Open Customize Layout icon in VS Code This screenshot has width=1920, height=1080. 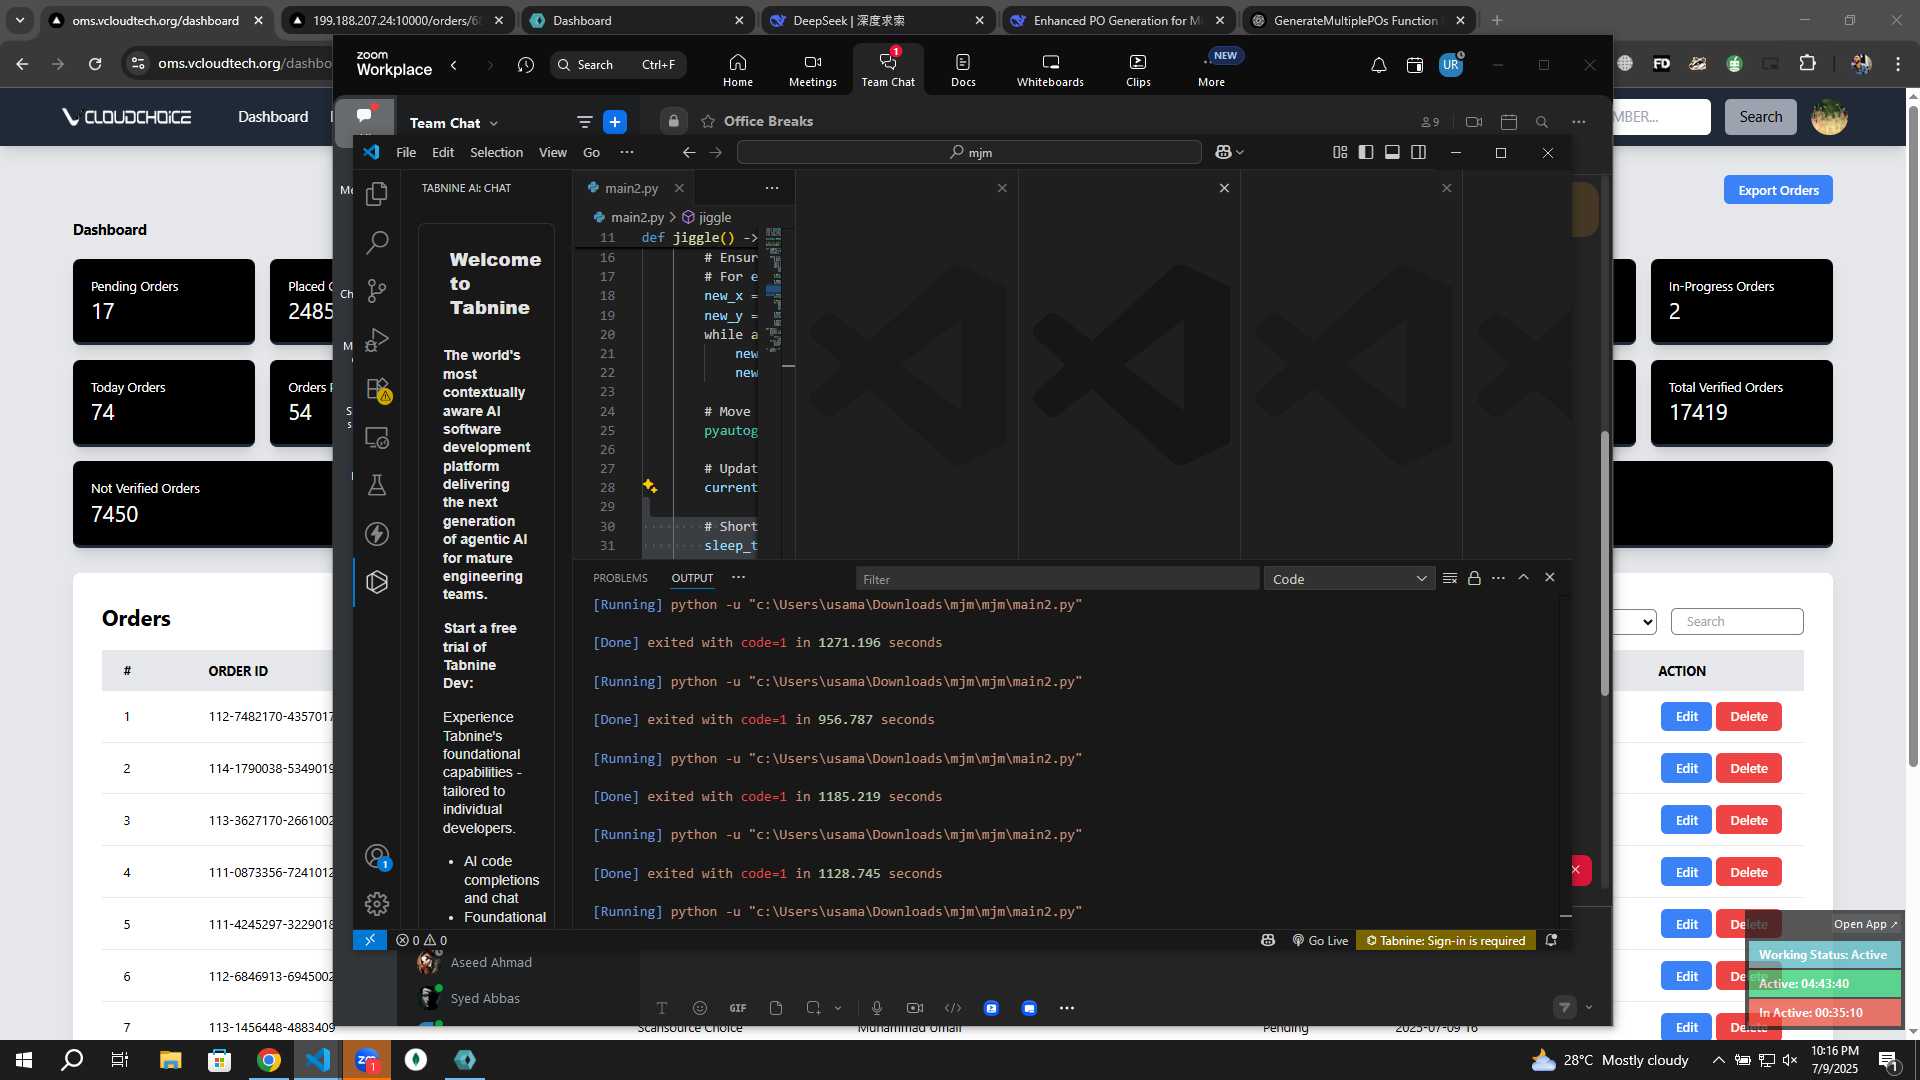pos(1340,152)
